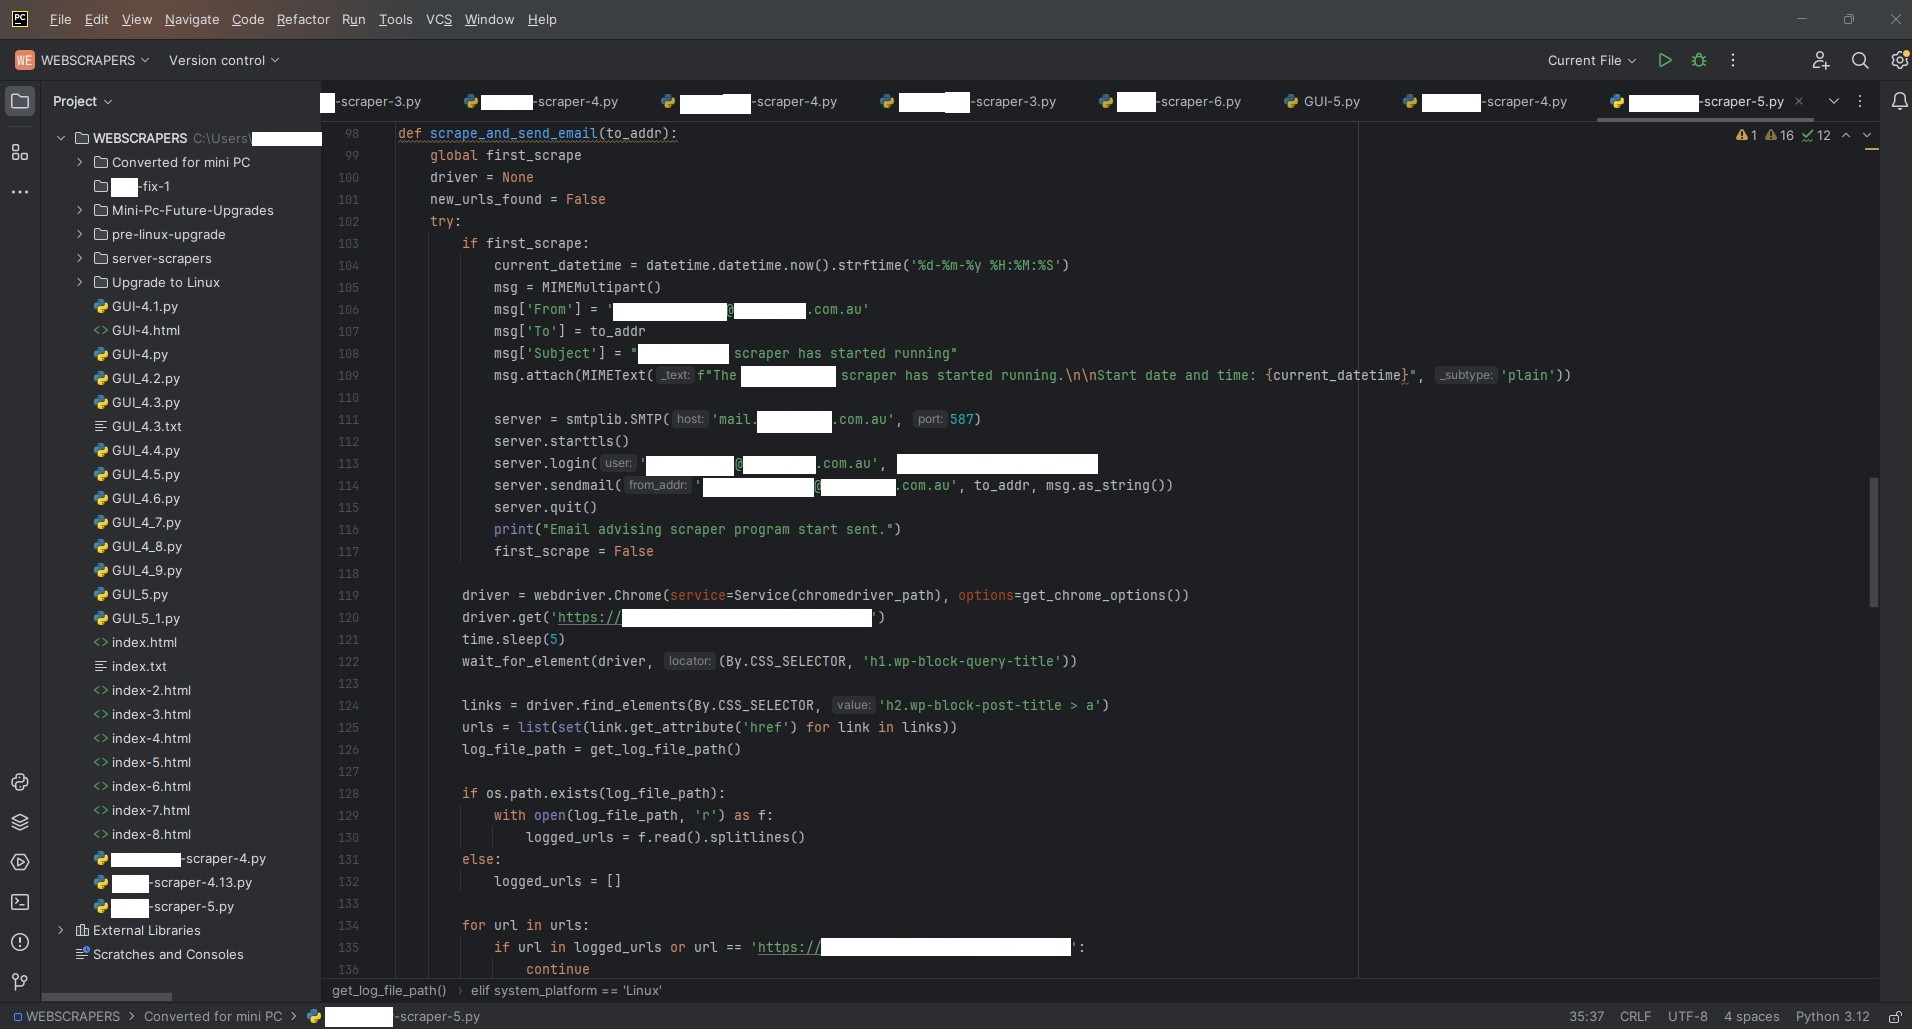Click the https:// link on line 120
This screenshot has width=1912, height=1029.
589,617
